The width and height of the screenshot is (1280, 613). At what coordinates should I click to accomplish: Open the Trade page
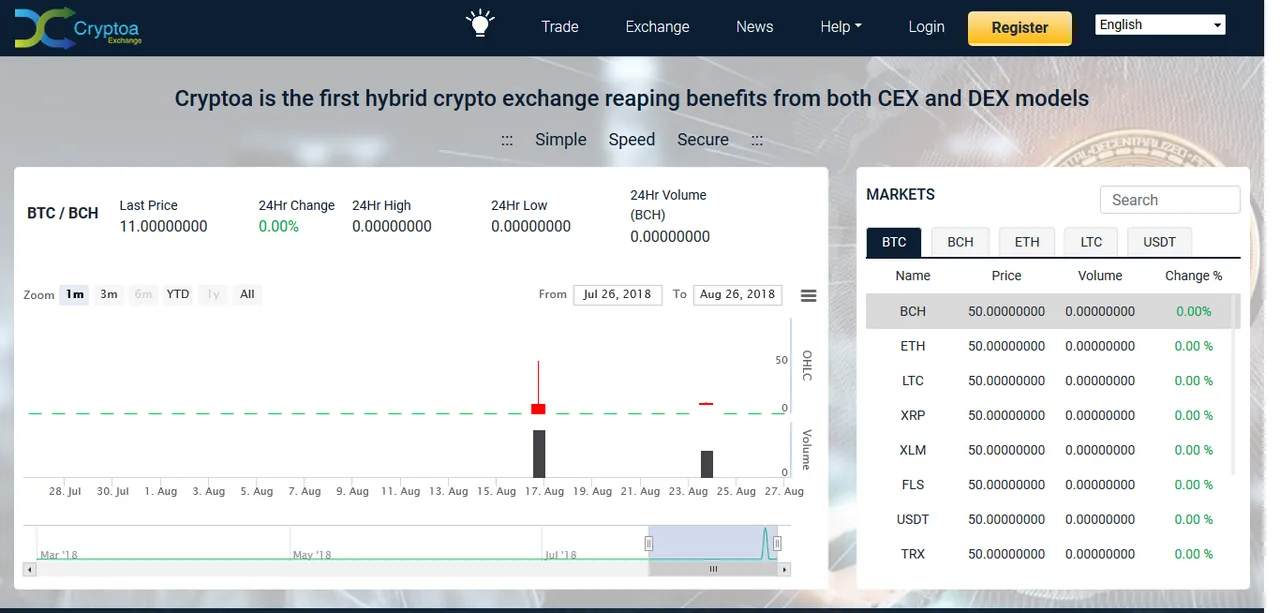tap(560, 27)
